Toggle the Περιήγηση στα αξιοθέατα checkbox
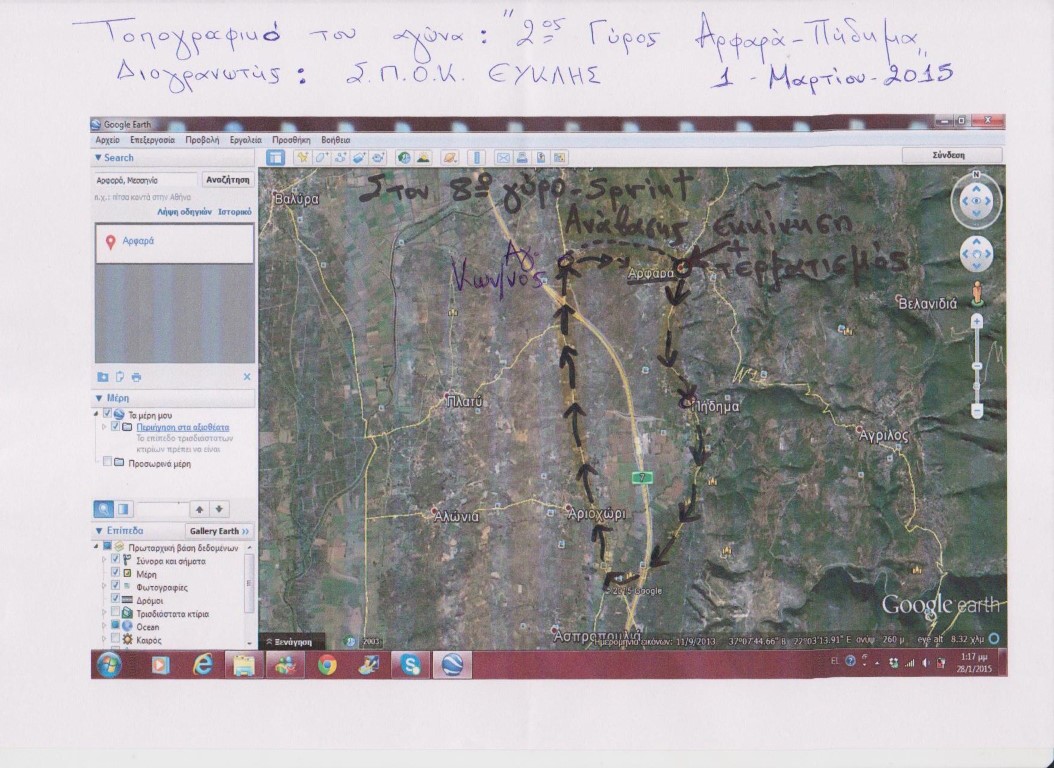Viewport: 1054px width, 768px height. pos(115,427)
